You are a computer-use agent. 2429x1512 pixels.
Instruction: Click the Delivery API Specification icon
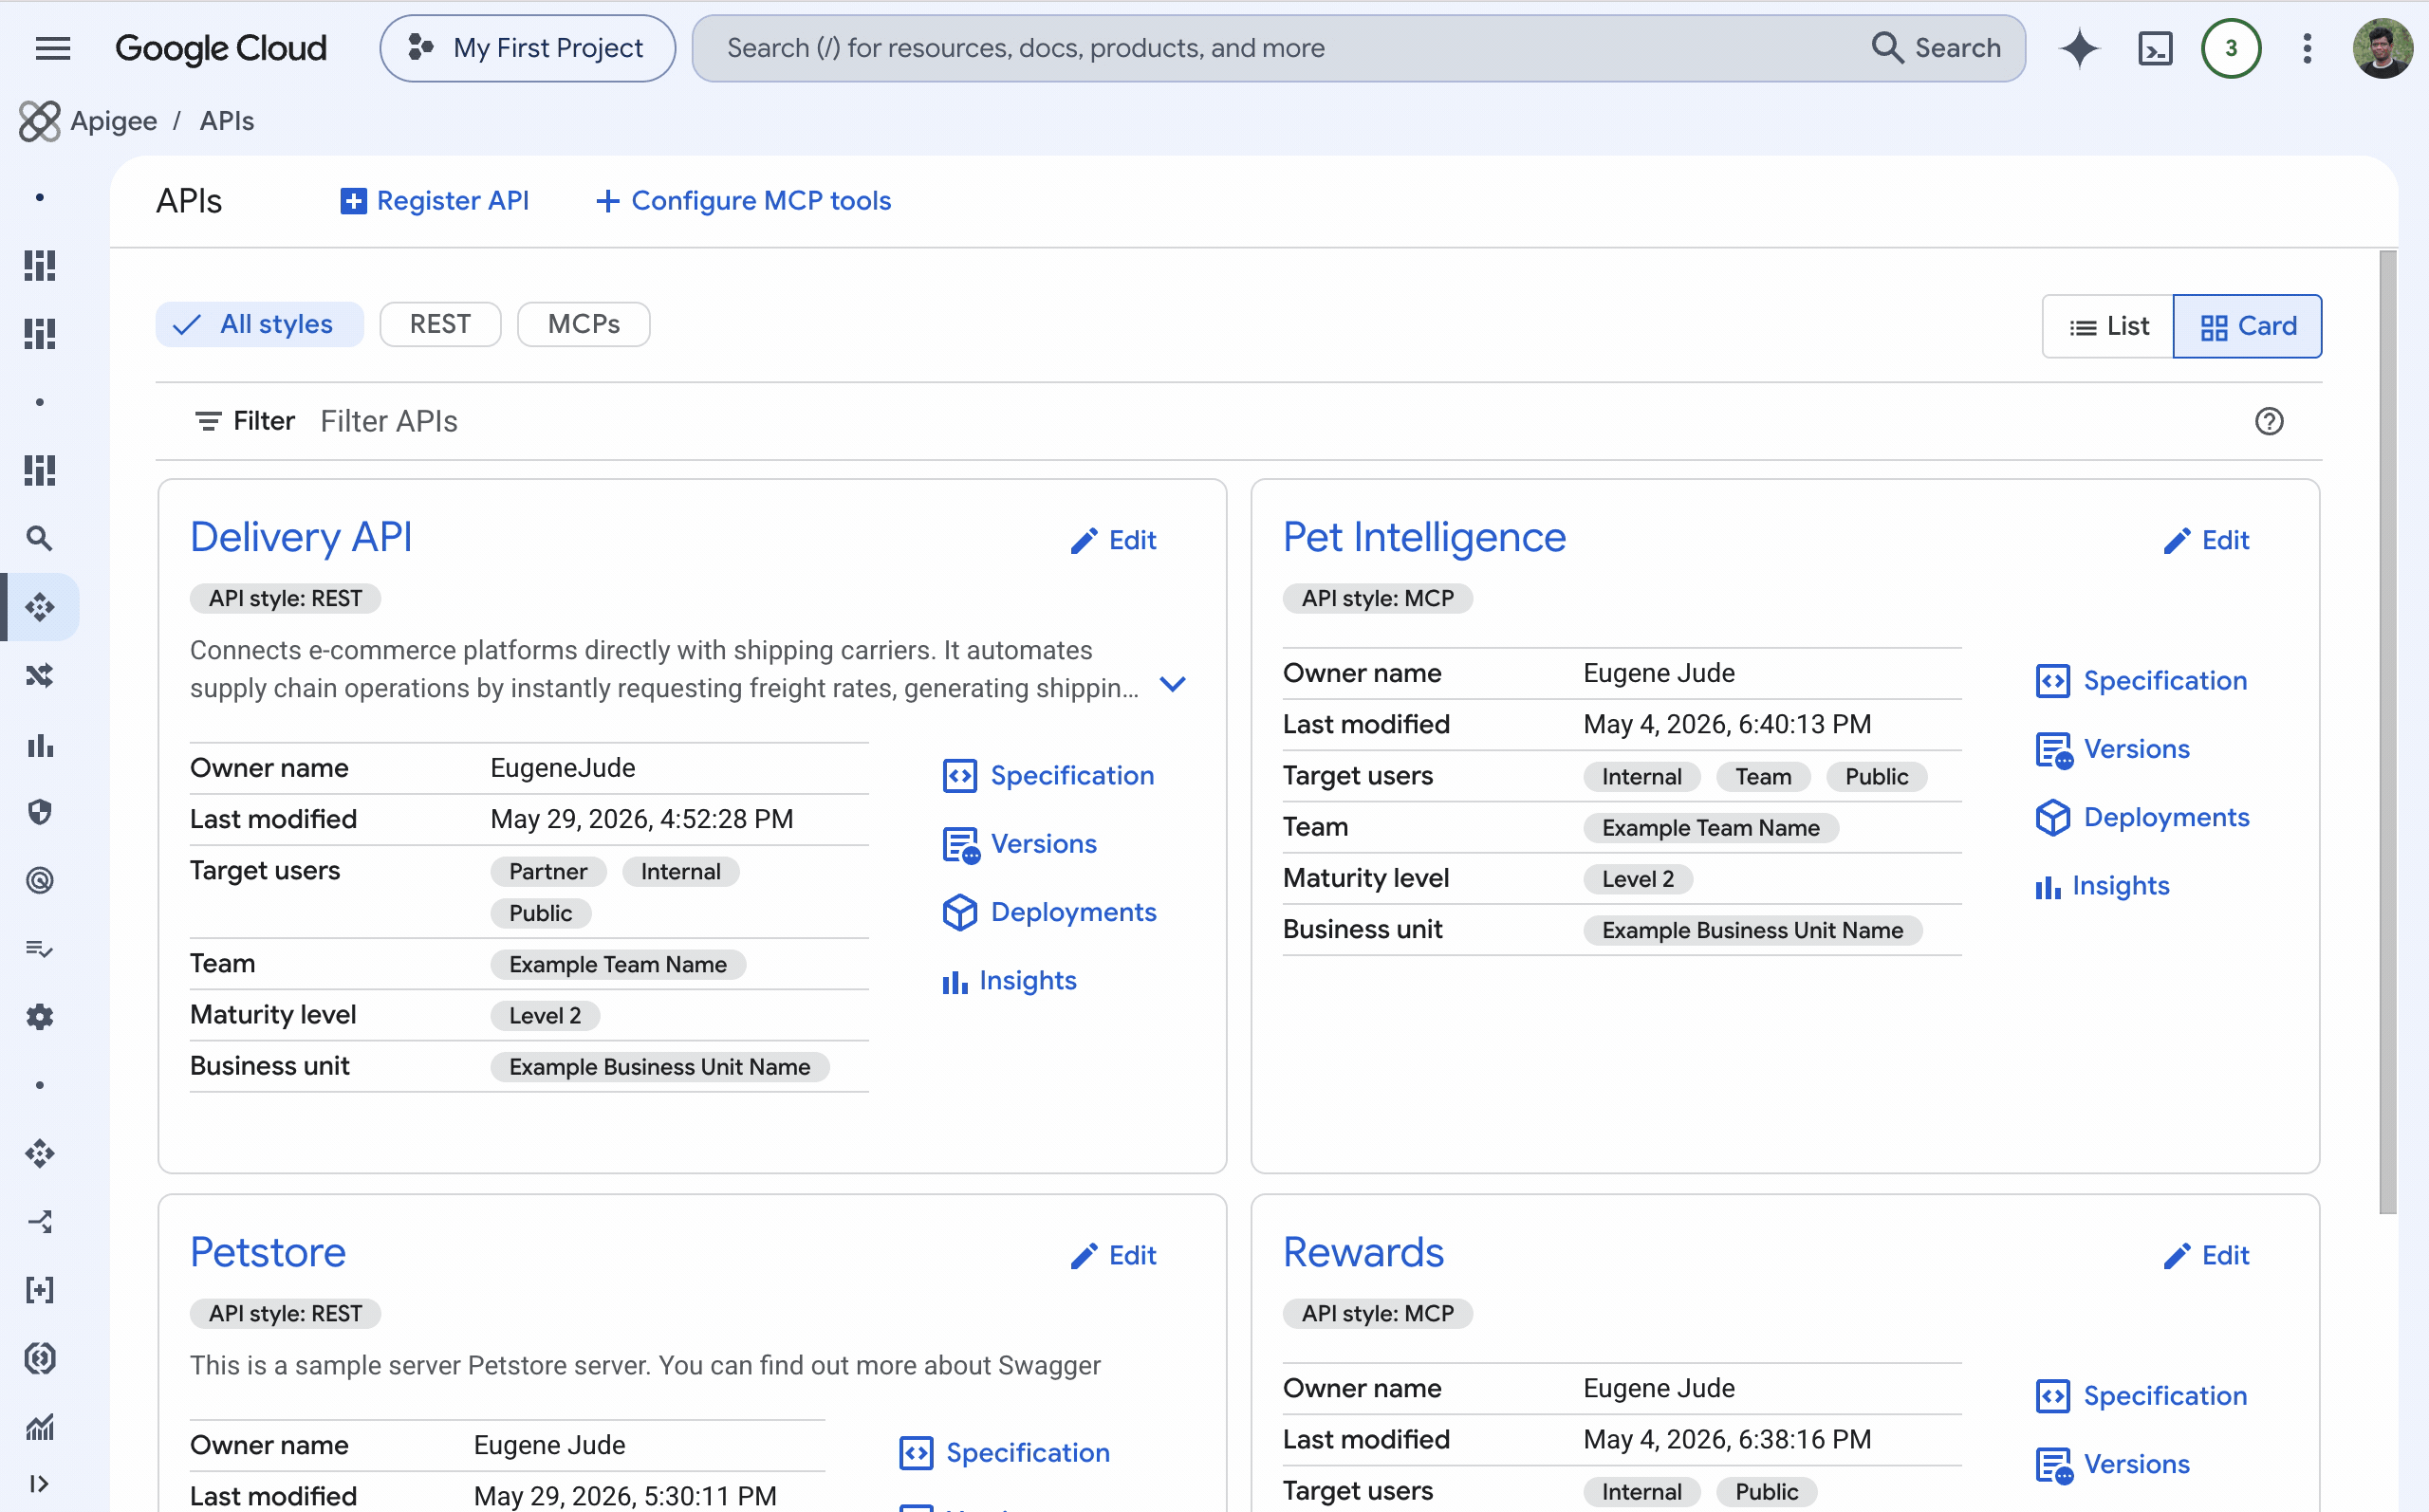click(x=959, y=776)
